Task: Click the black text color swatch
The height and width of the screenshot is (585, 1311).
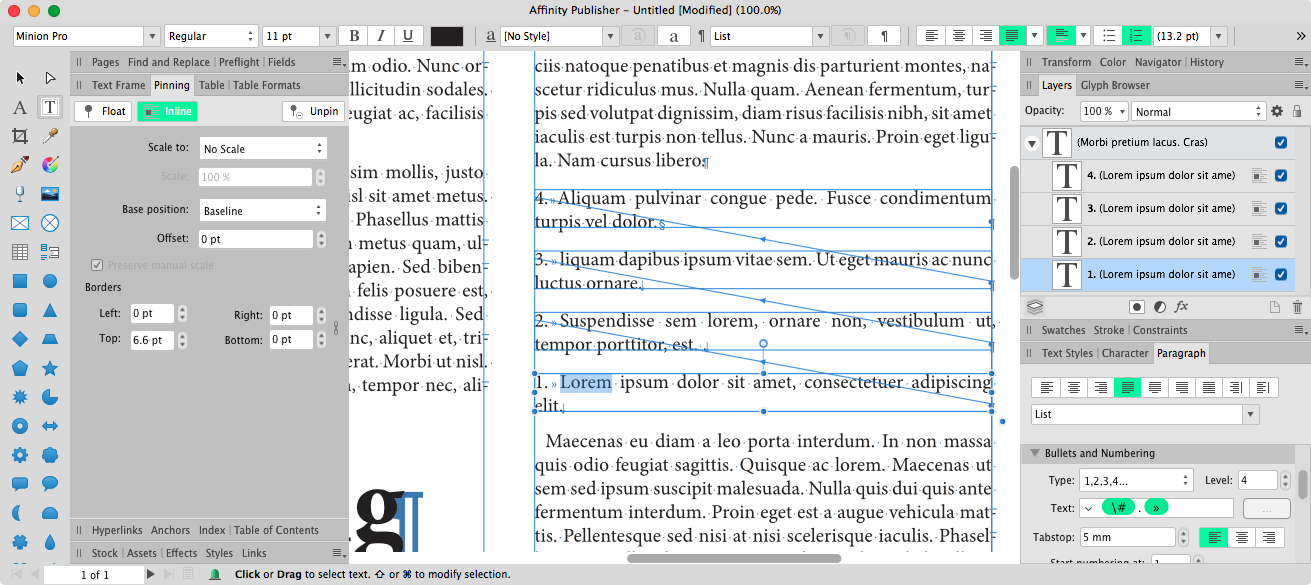Action: (x=446, y=36)
